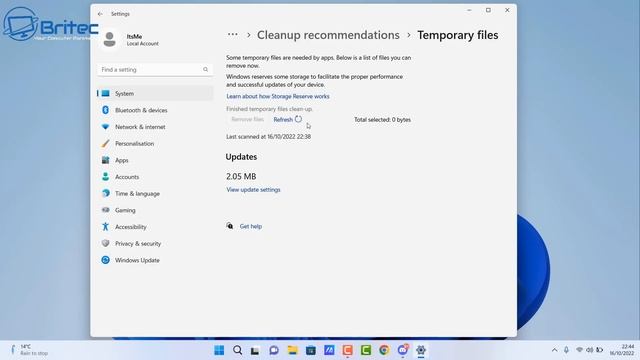
Task: Open Microsoft Store from the taskbar
Action: tap(311, 350)
